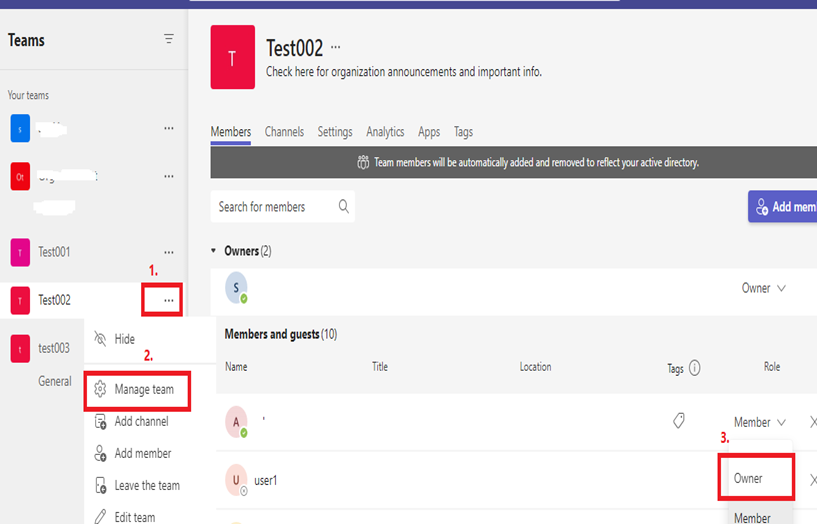Click the Add member button
817x525 pixels.
pyautogui.click(x=783, y=207)
